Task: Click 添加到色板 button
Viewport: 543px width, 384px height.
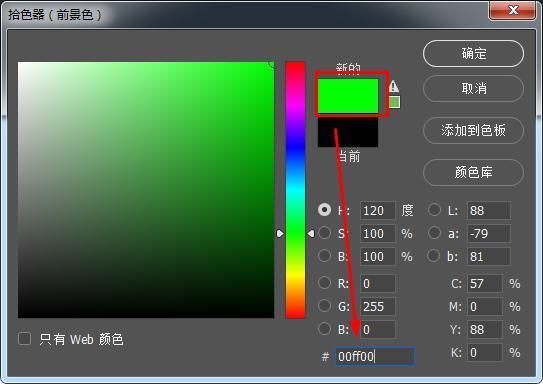Action: 473,131
